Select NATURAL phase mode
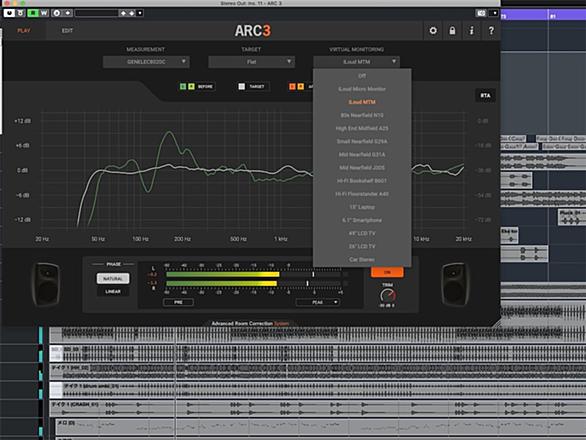Viewport: 586px width, 440px height. coord(113,279)
